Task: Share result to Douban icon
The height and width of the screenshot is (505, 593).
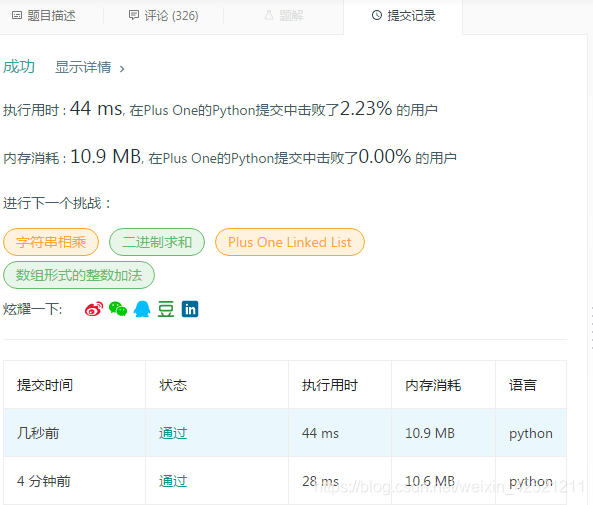Action: 166,309
